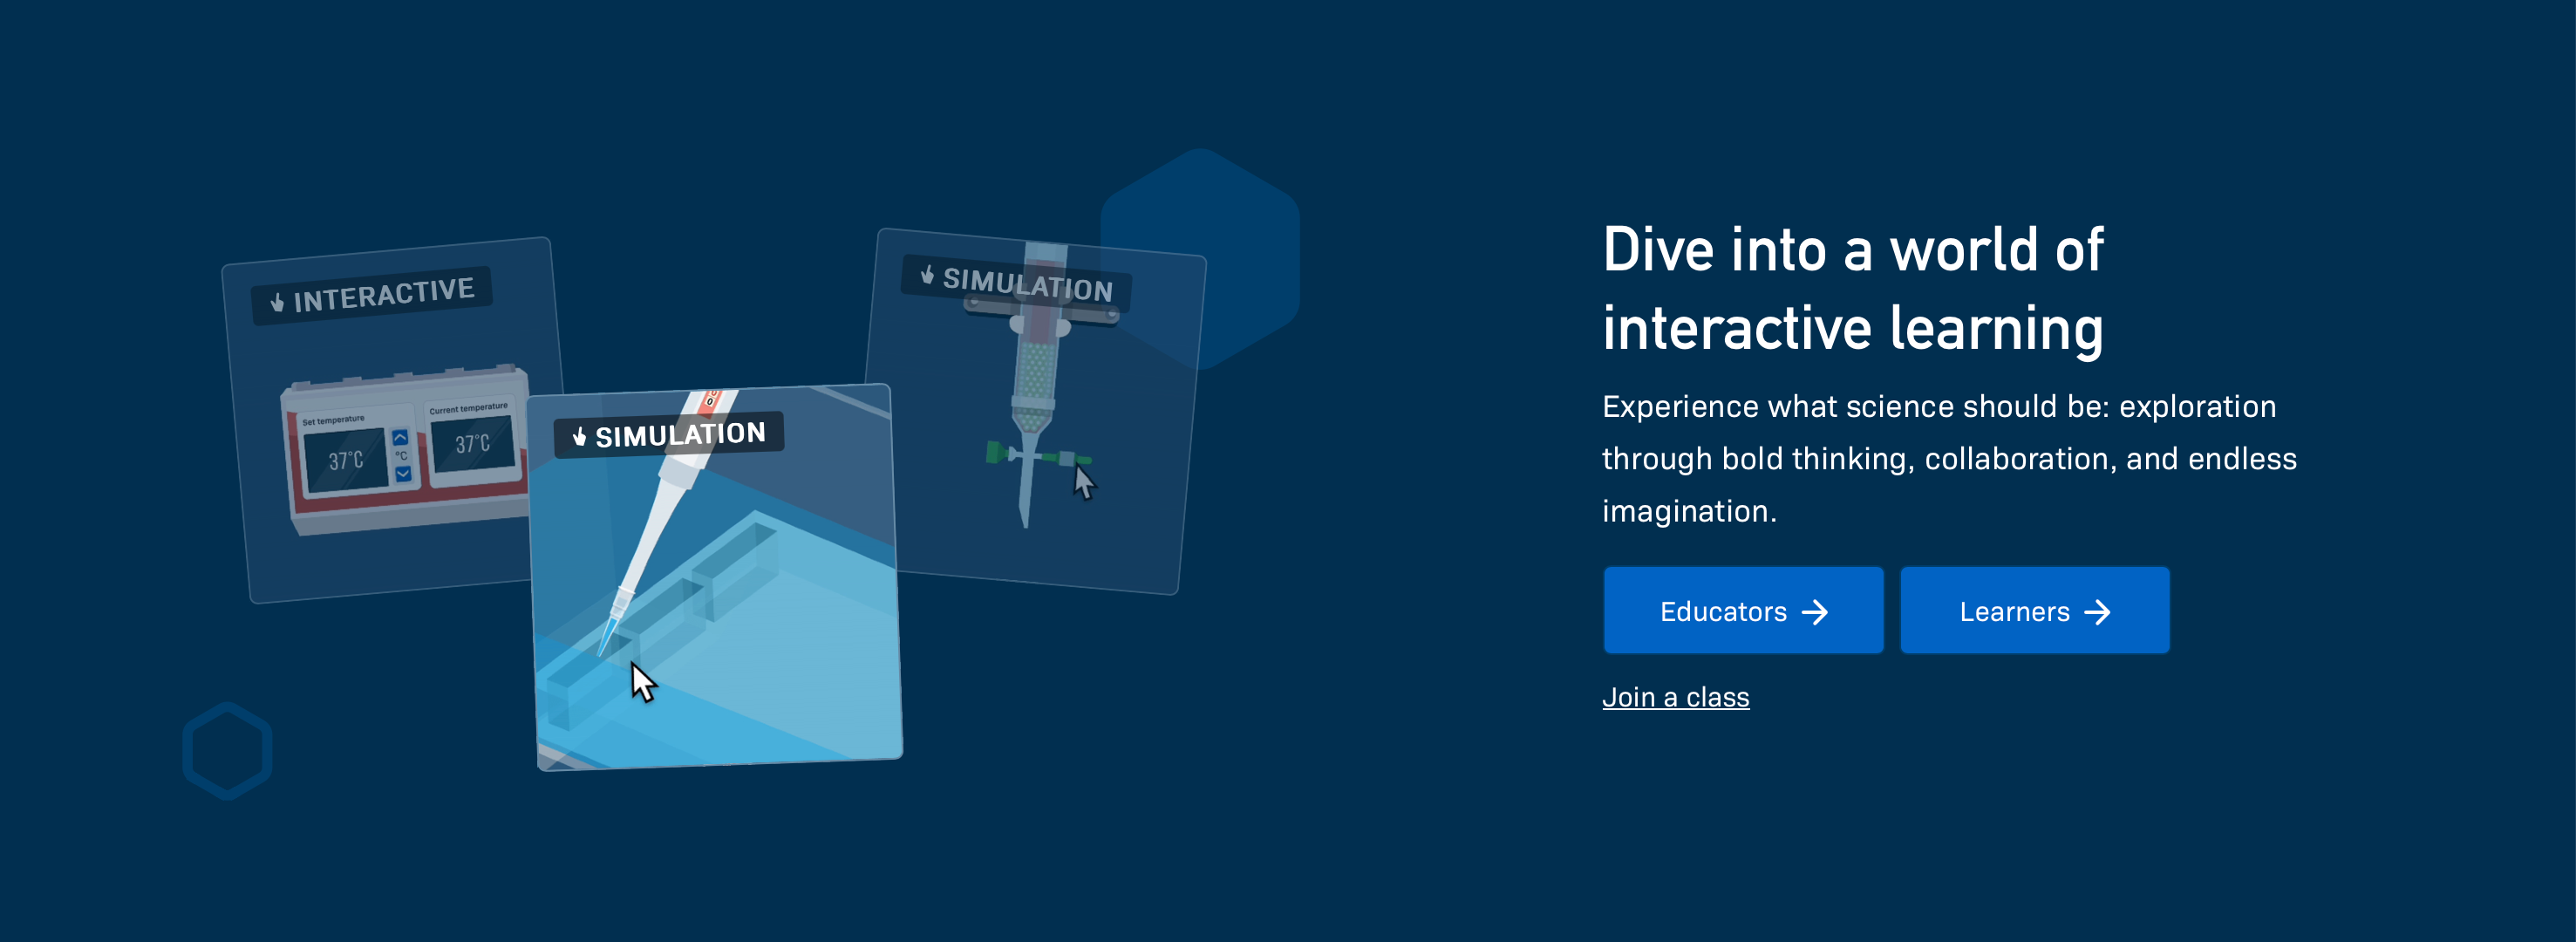2576x942 pixels.
Task: Click the outlined hexagon decoration at bottom left
Action: pos(227,751)
